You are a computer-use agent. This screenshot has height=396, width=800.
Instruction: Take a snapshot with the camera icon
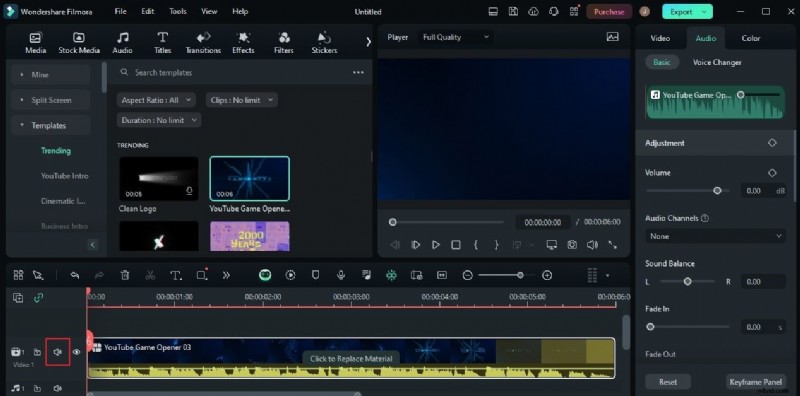pyautogui.click(x=572, y=245)
